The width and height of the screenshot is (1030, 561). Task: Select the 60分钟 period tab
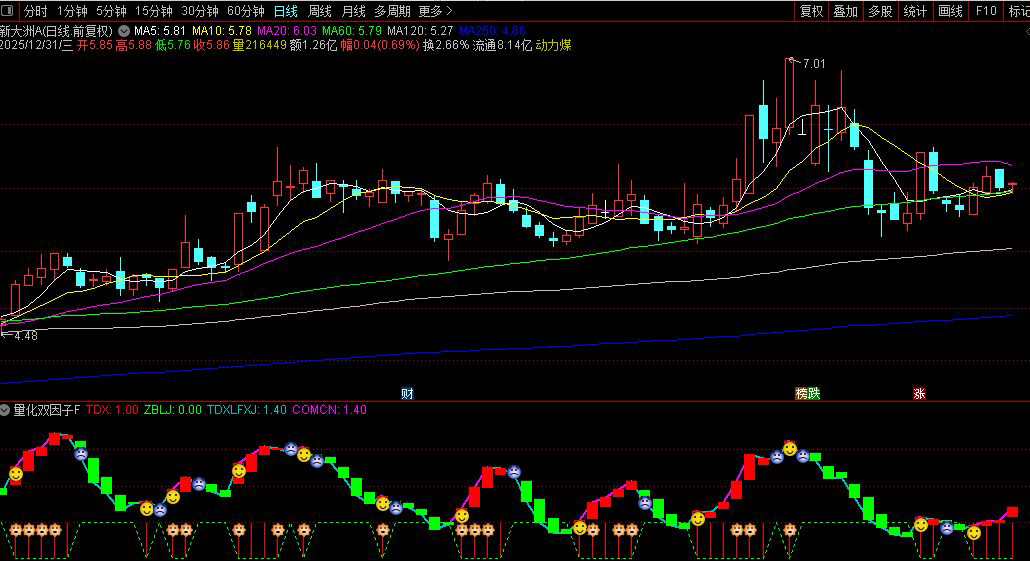(x=246, y=11)
